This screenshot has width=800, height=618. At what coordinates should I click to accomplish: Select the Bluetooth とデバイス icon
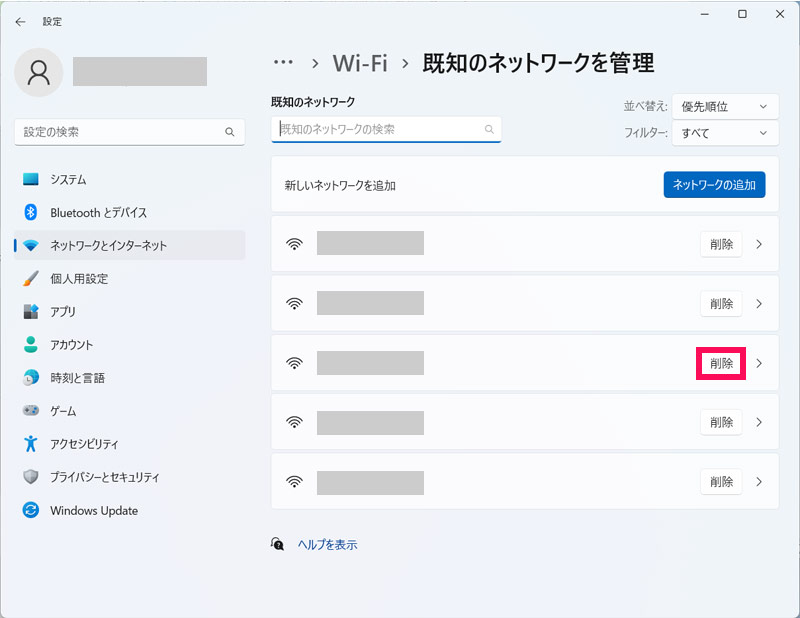coord(31,212)
